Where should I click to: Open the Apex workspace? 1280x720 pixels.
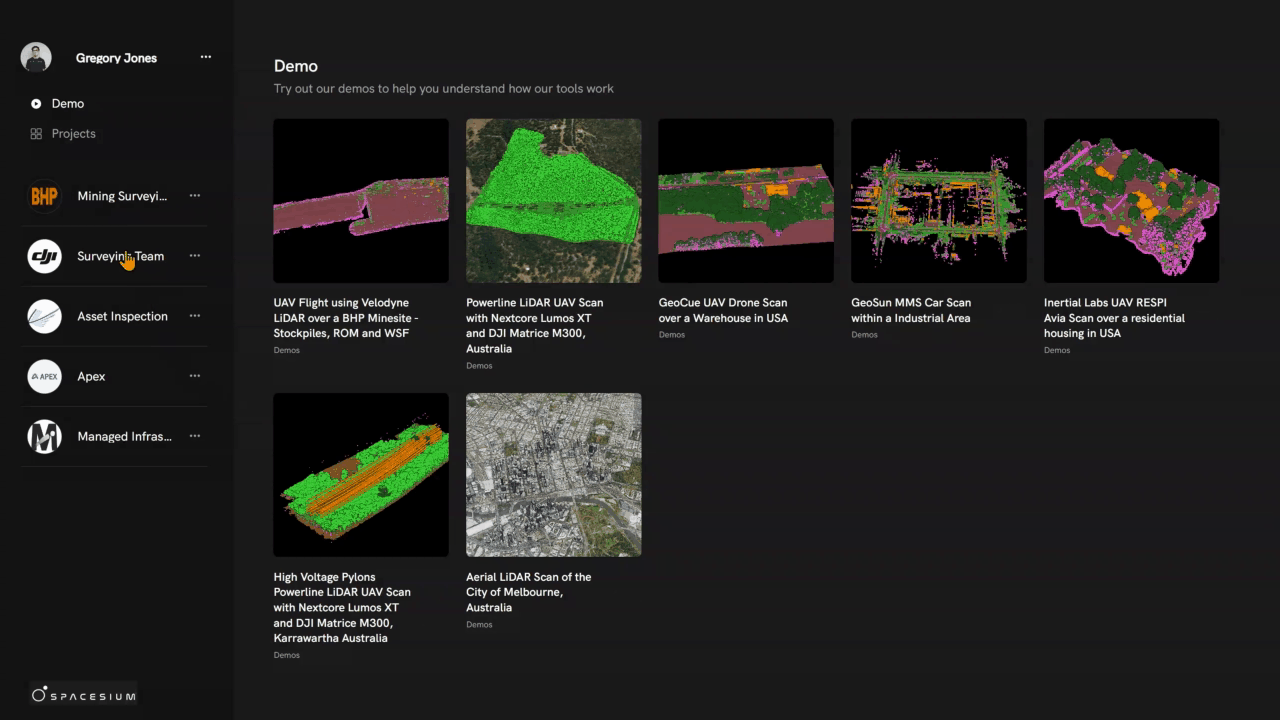point(91,376)
